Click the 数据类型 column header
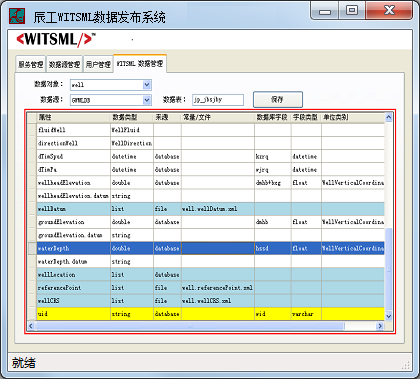Image resolution: width=420 pixels, height=380 pixels. [132, 117]
